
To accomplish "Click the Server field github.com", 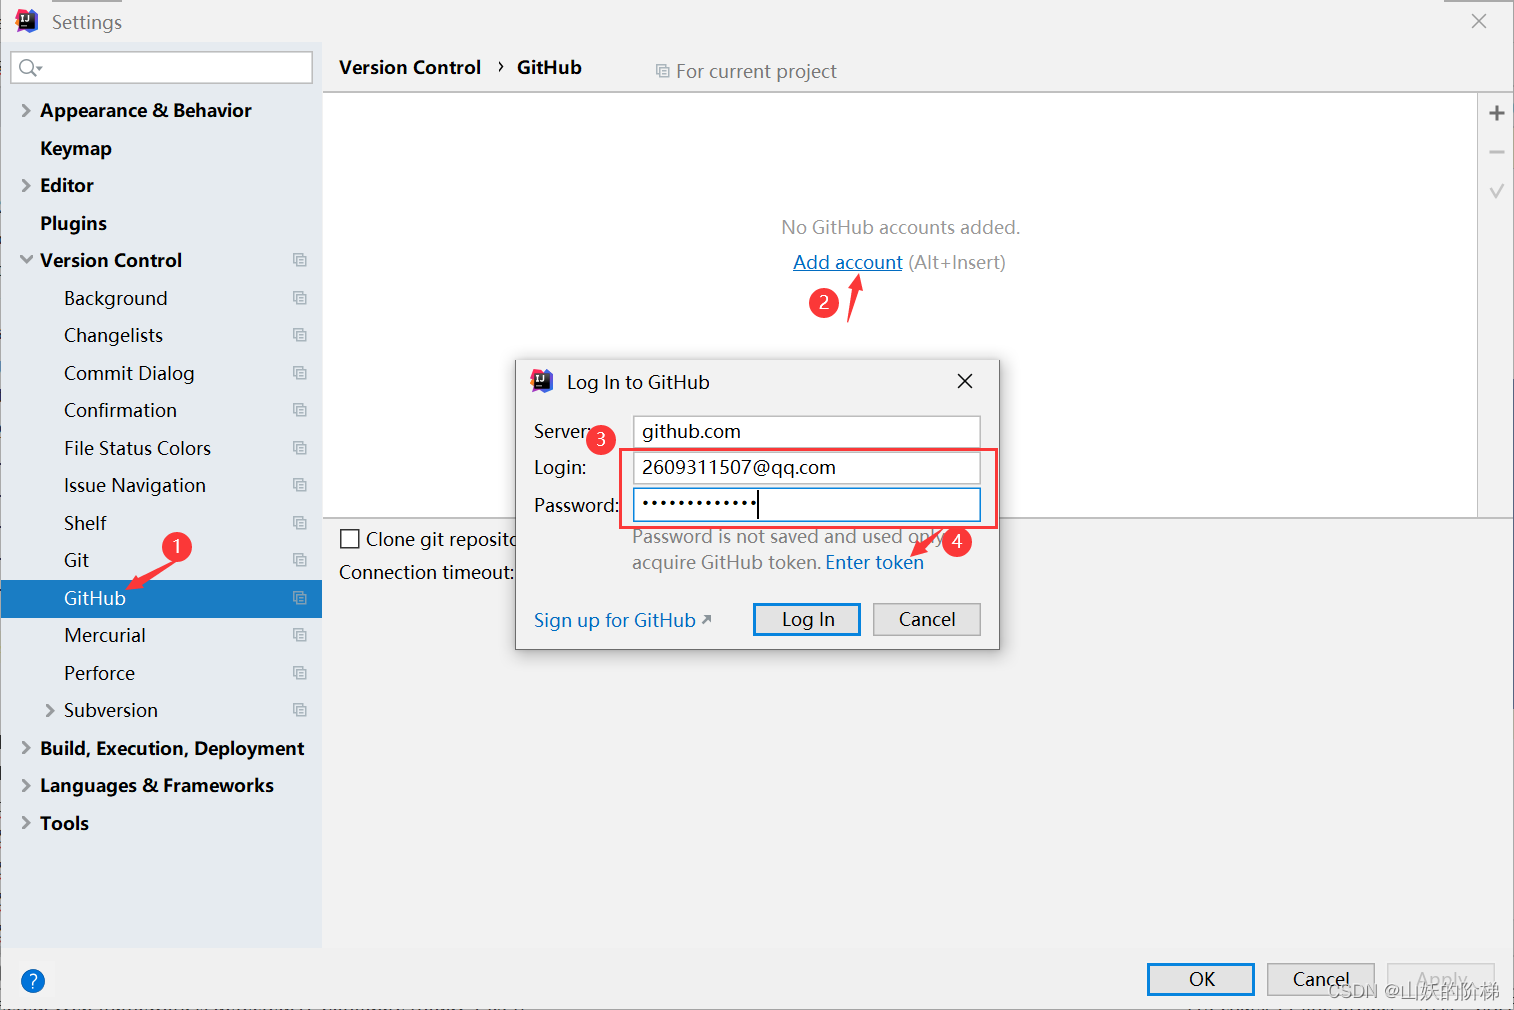I will click(806, 431).
